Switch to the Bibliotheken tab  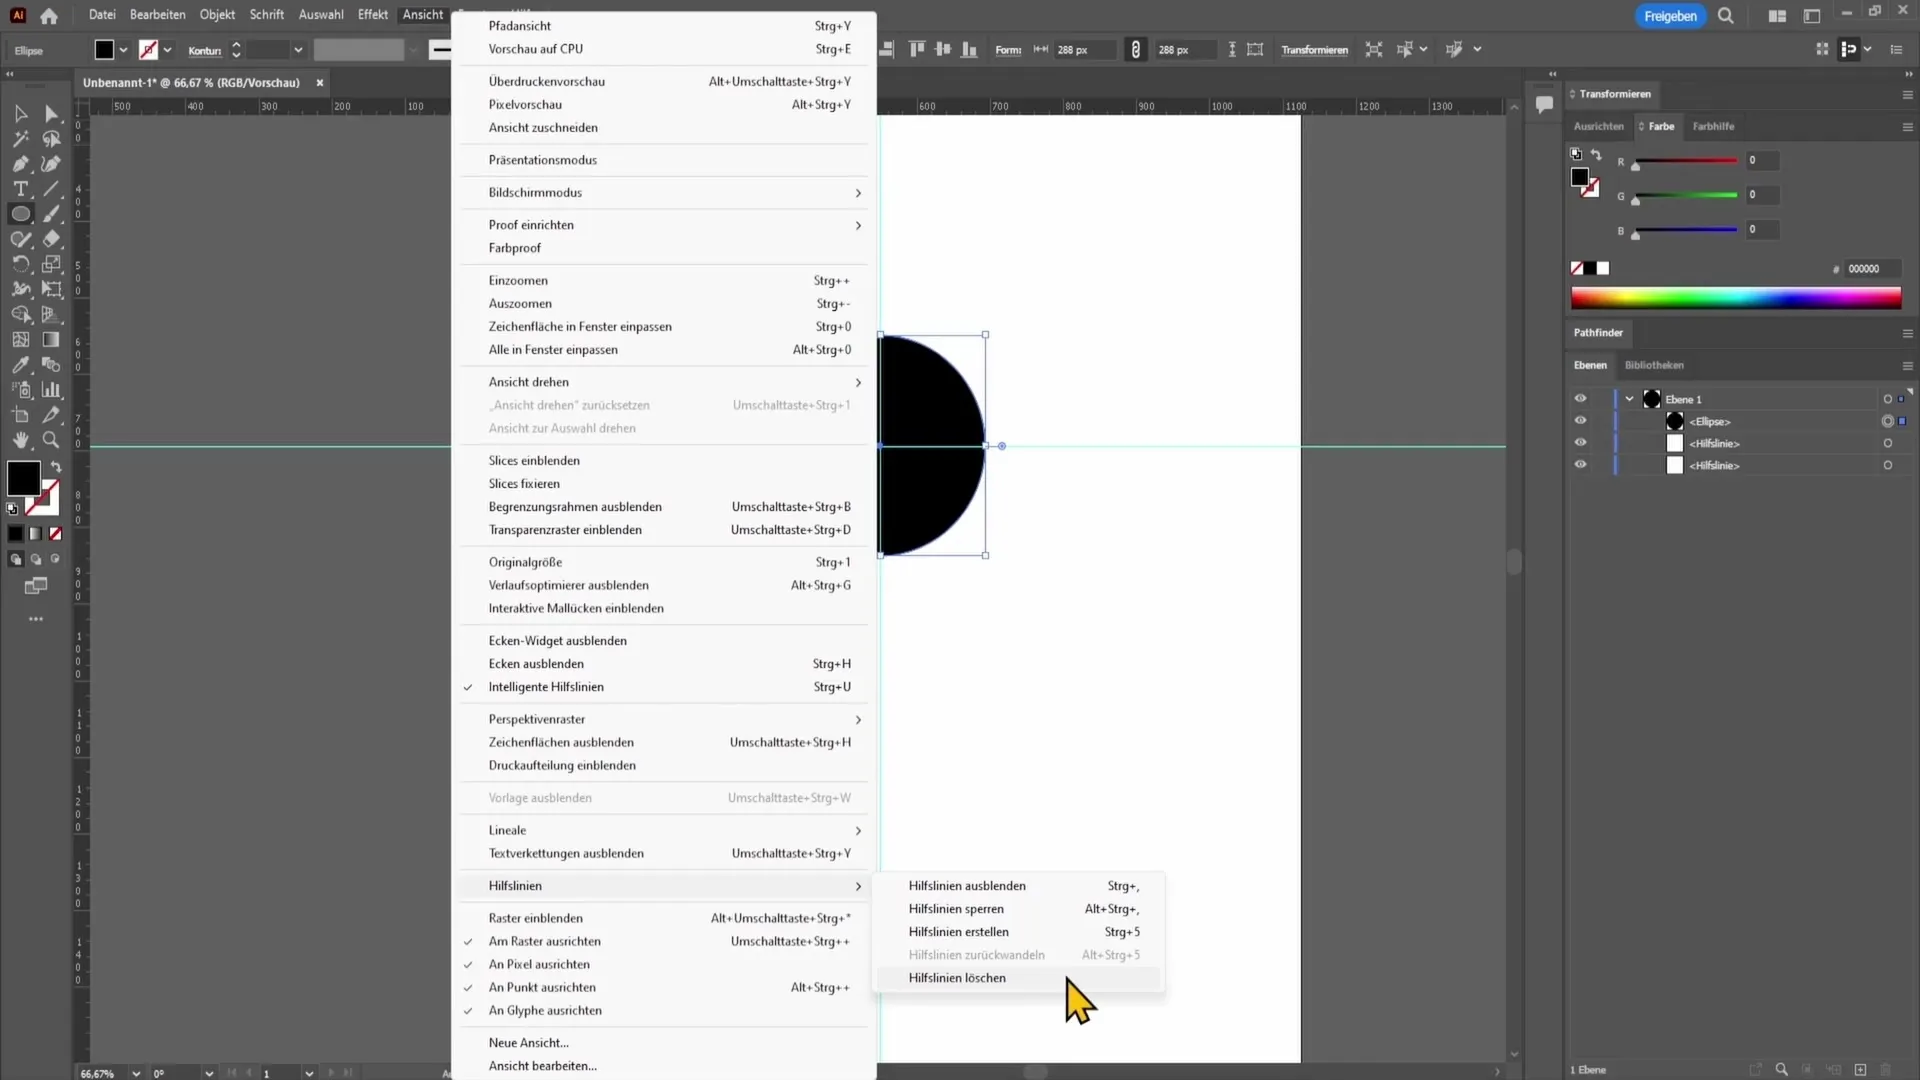1654,365
